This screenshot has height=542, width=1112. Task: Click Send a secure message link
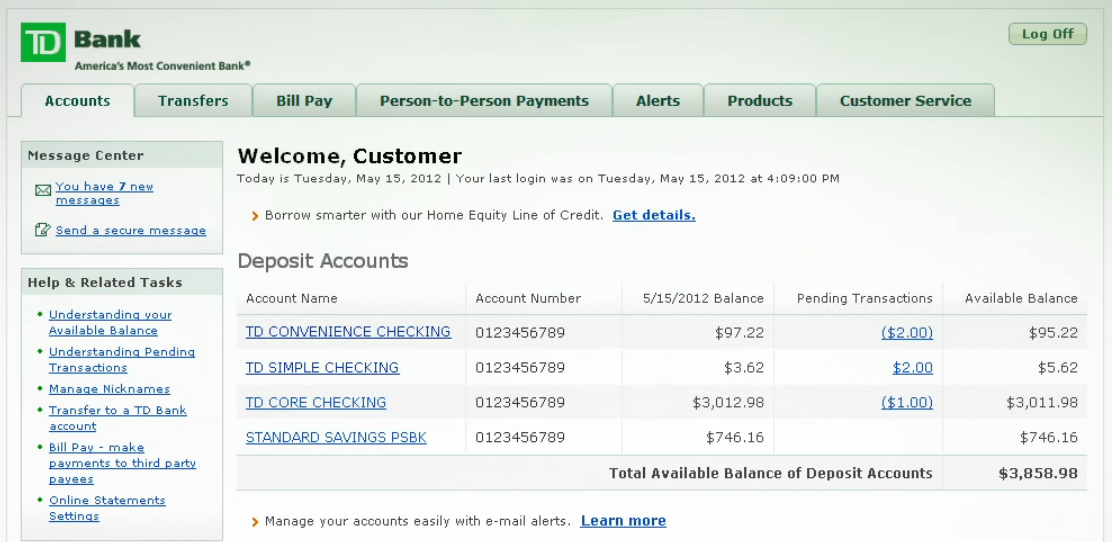click(x=130, y=230)
